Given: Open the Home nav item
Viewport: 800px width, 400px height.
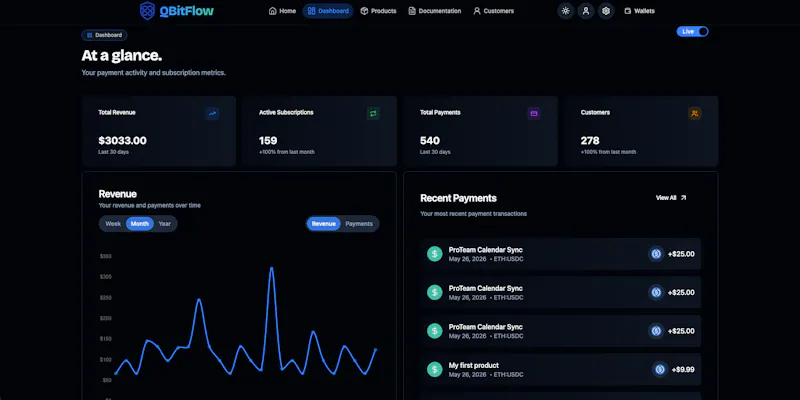Looking at the screenshot, I should pyautogui.click(x=282, y=11).
